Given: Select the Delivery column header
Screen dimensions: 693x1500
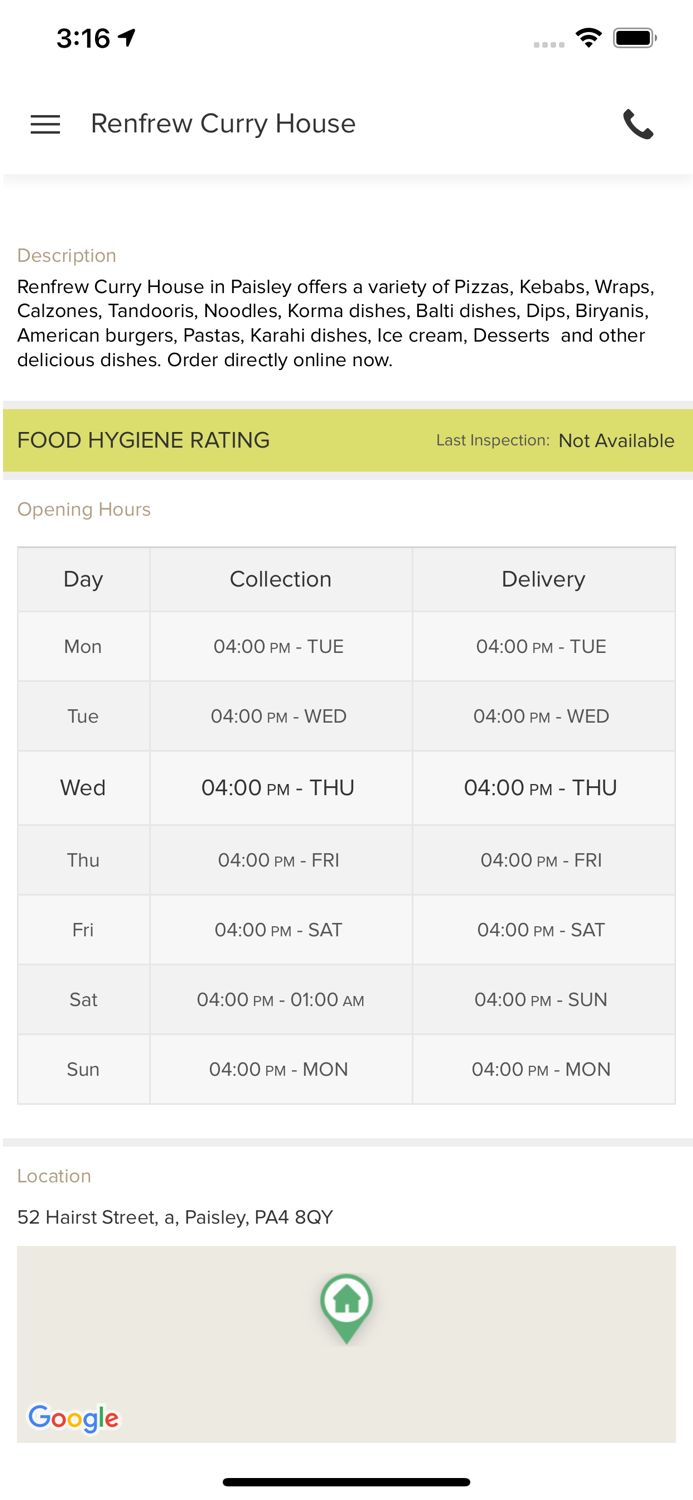Looking at the screenshot, I should click(x=543, y=579).
